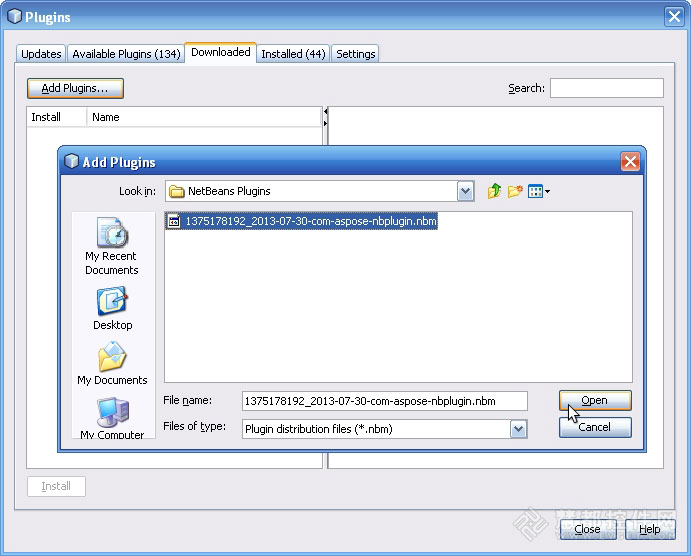This screenshot has height=556, width=691.
Task: Cancel the Add Plugins dialog
Action: [x=595, y=427]
